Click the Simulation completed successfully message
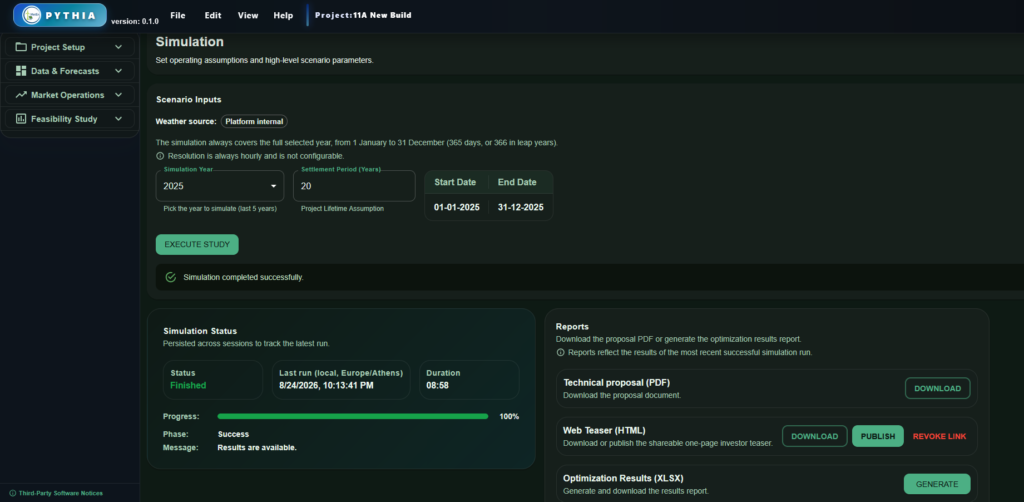Image resolution: width=1024 pixels, height=502 pixels. tap(244, 277)
